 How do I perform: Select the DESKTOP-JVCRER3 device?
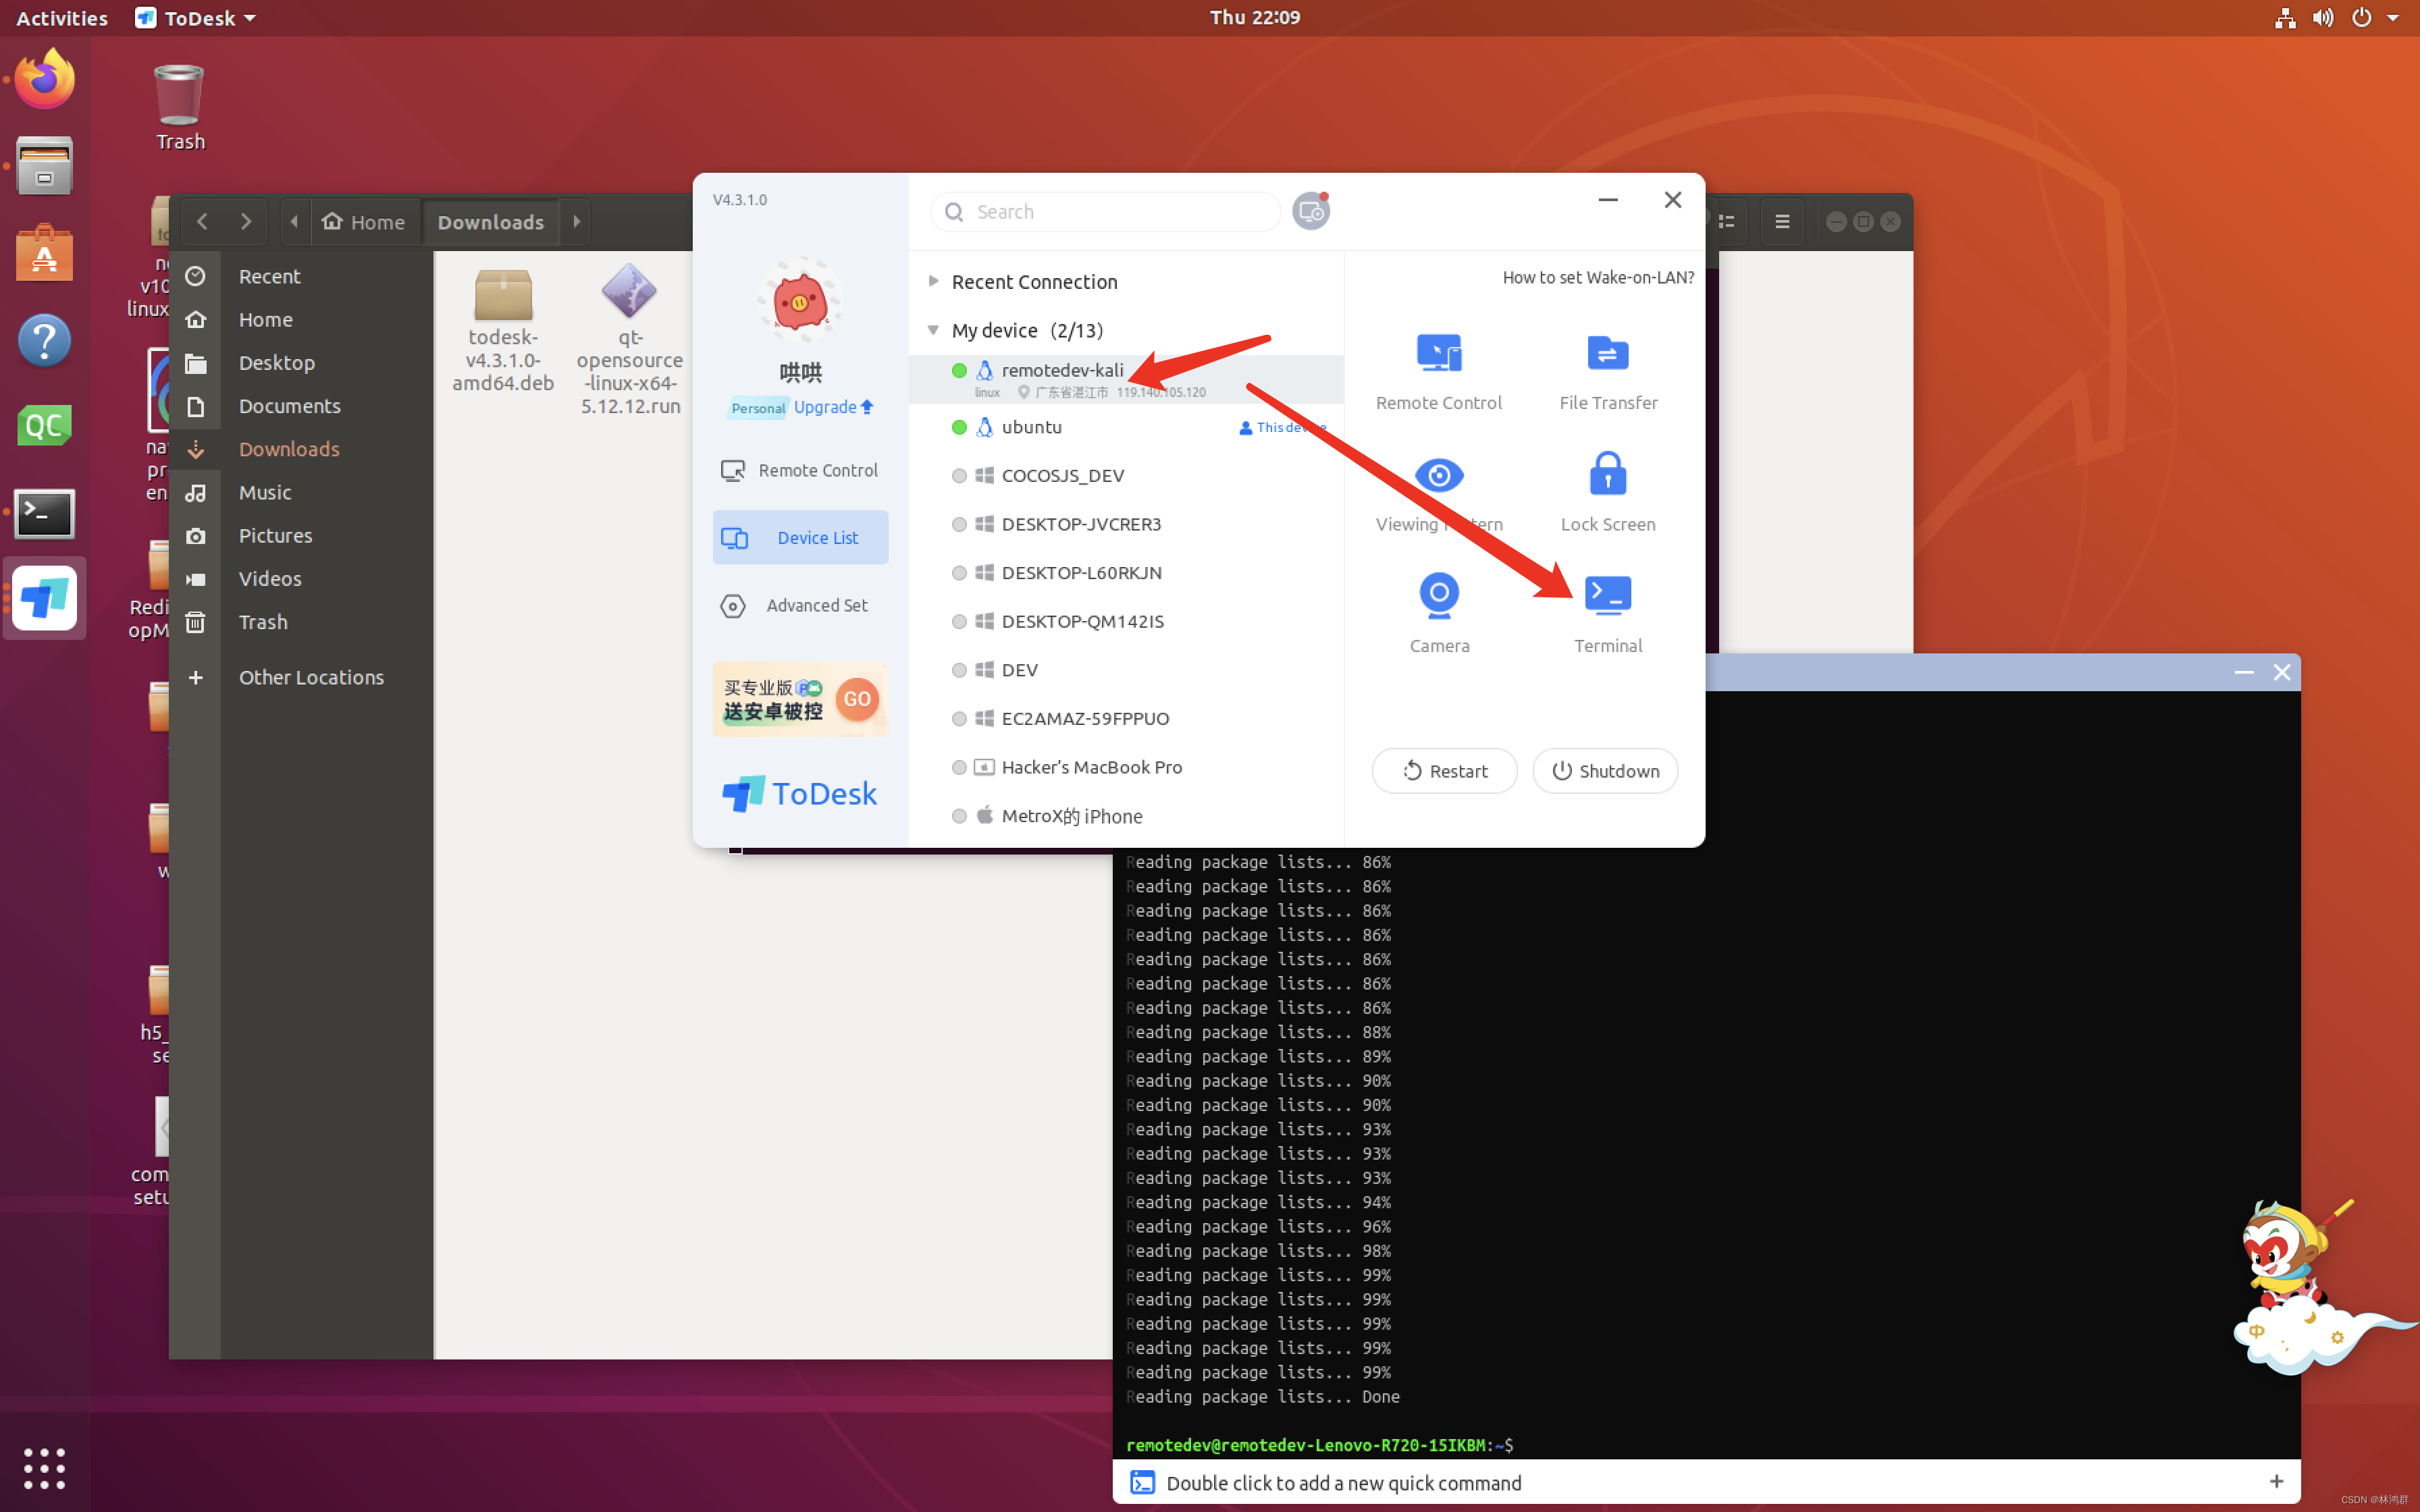1080,523
